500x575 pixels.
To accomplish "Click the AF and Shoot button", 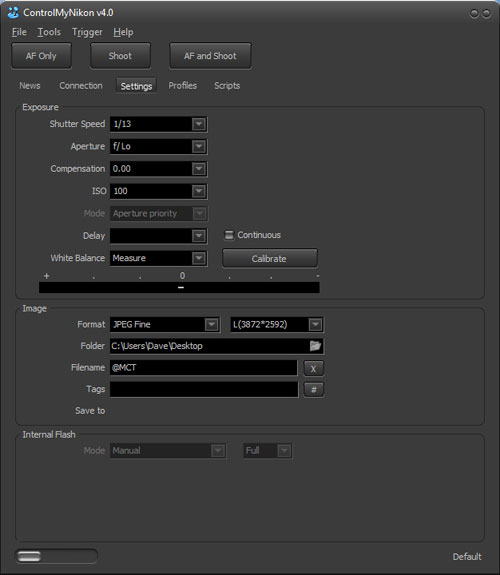I will (210, 56).
